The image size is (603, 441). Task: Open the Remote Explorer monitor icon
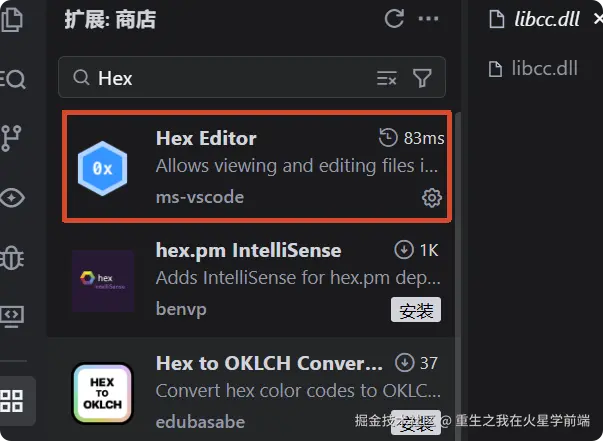12,316
